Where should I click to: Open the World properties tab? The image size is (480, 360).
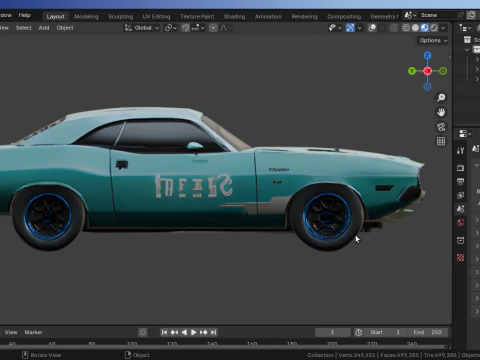(461, 222)
